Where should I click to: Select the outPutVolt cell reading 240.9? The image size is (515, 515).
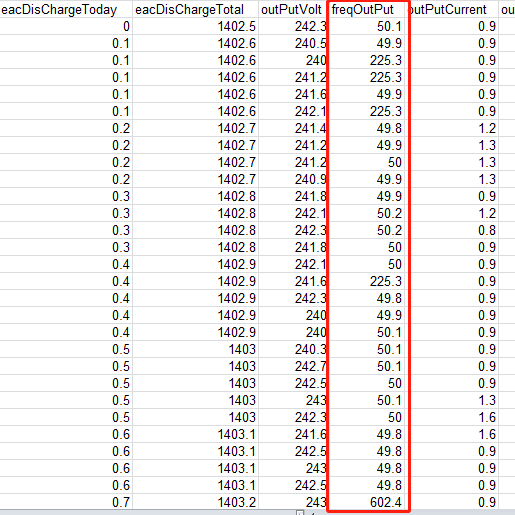[x=292, y=179]
